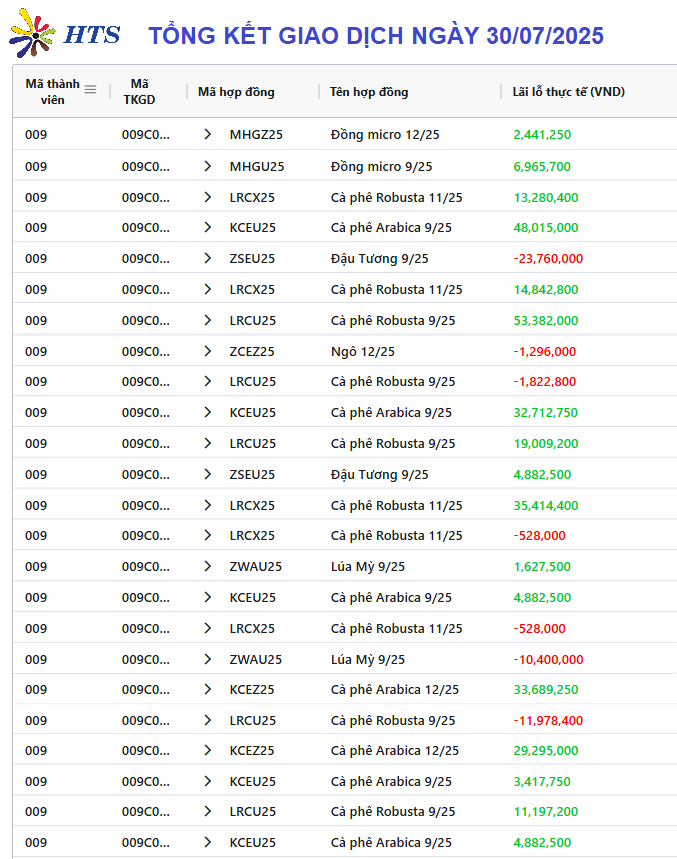Click the HTS pinwheel logo
Viewport: 677px width, 859px height.
[x=32, y=33]
